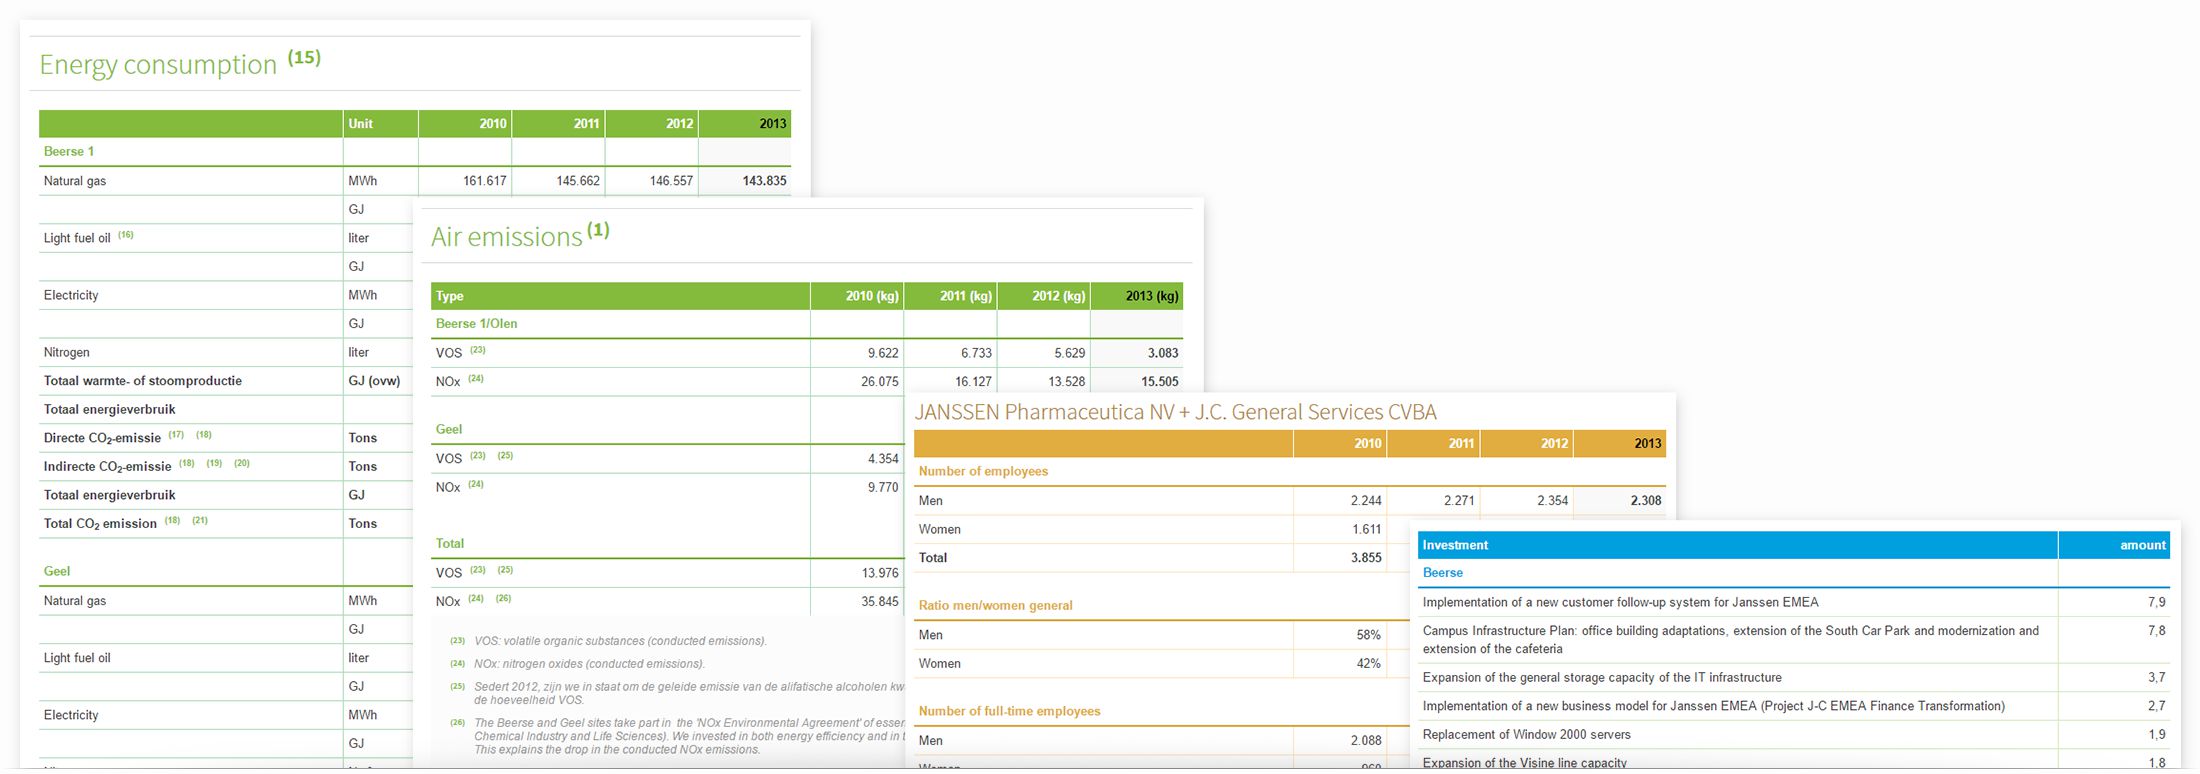Click 'Ratio men/women general' section label
Image resolution: width=2200 pixels, height=774 pixels.
(995, 606)
